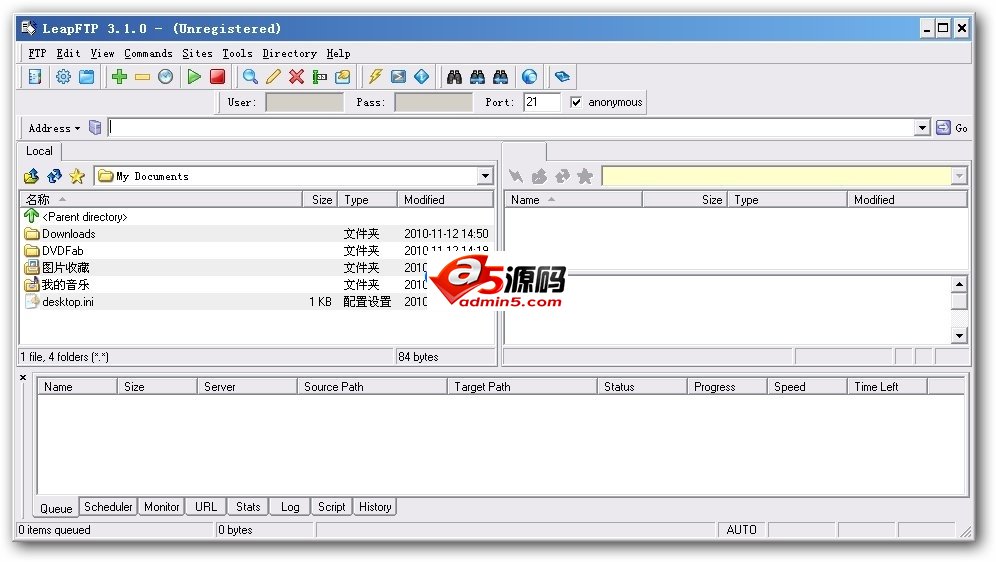This screenshot has width=996, height=562.
Task: Click the blue book help icon
Action: click(562, 77)
